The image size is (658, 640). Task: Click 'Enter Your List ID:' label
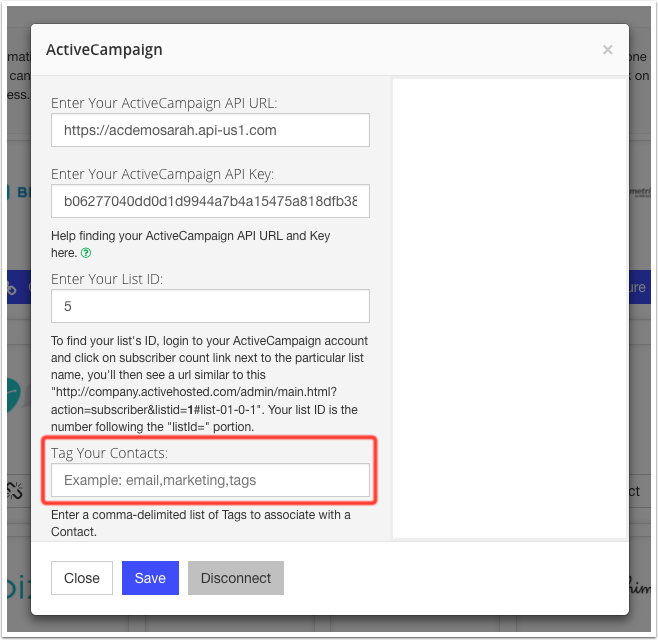tap(107, 279)
